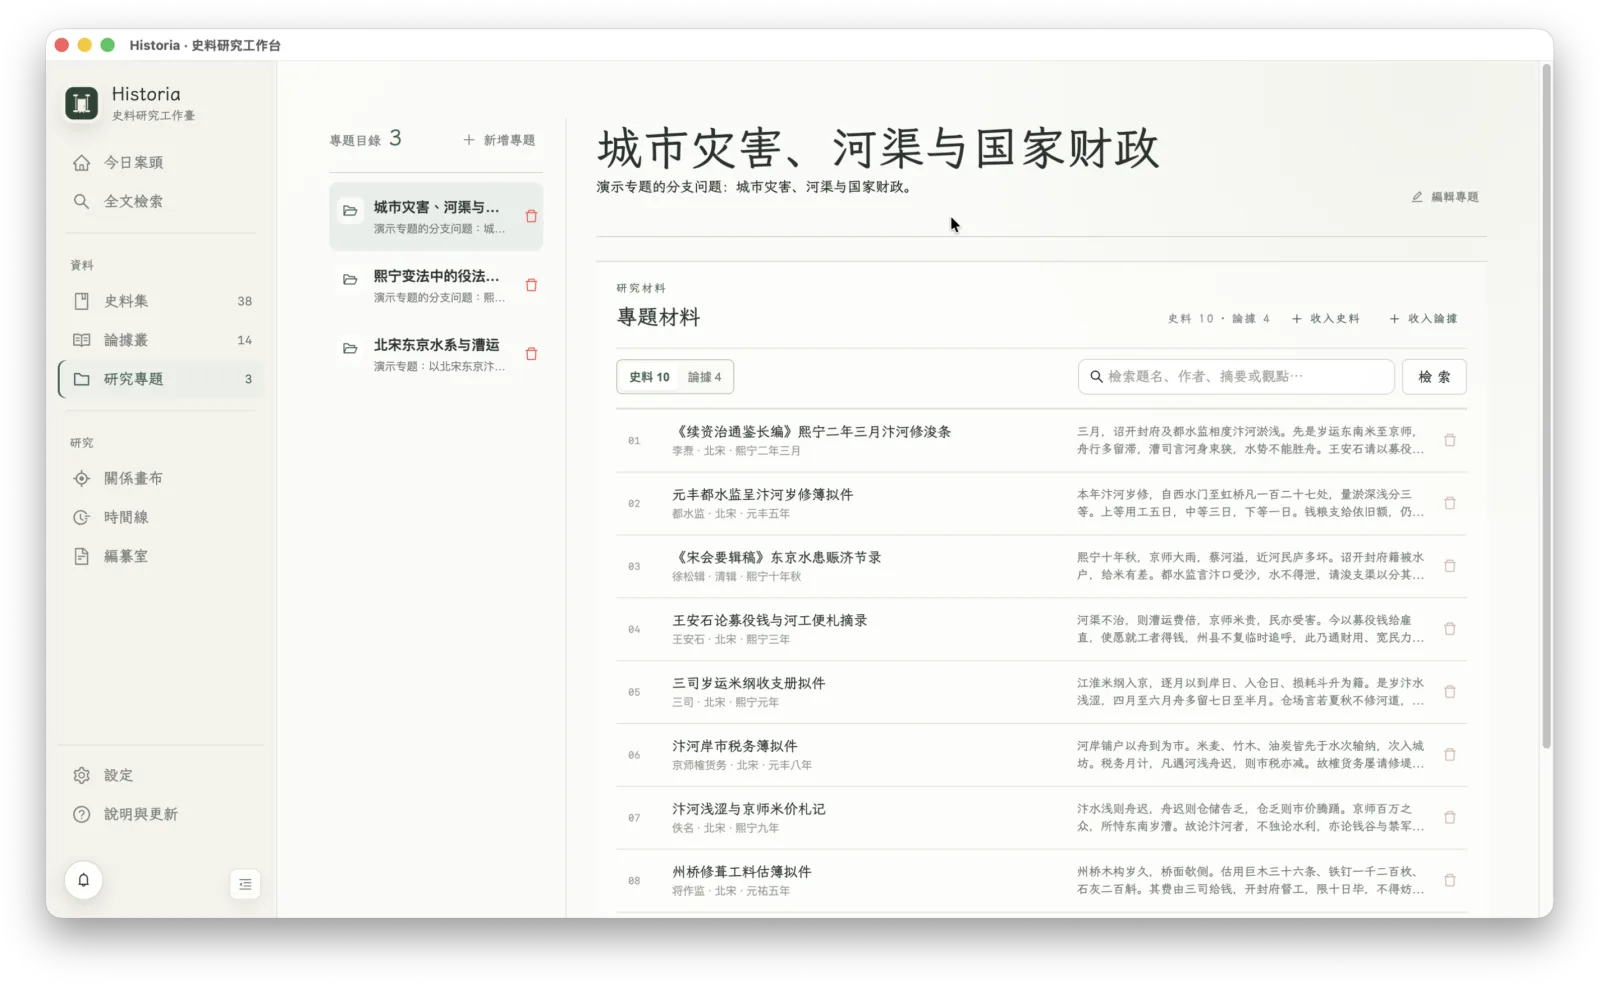Click the notification bell icon

(84, 880)
